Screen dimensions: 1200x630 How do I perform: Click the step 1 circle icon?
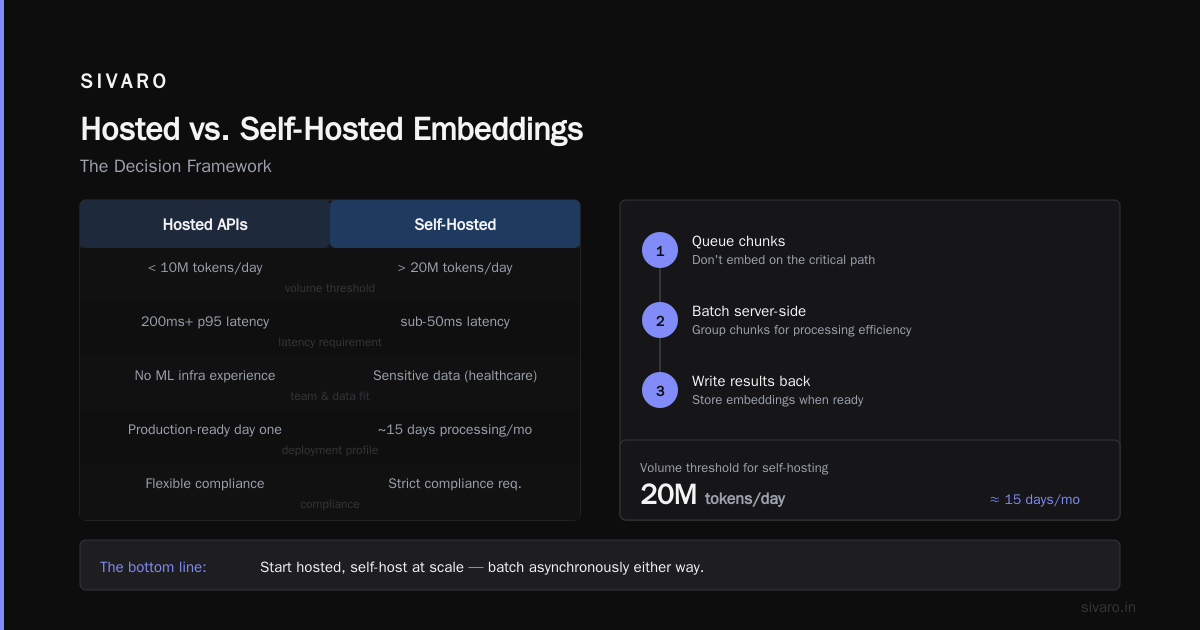(660, 250)
